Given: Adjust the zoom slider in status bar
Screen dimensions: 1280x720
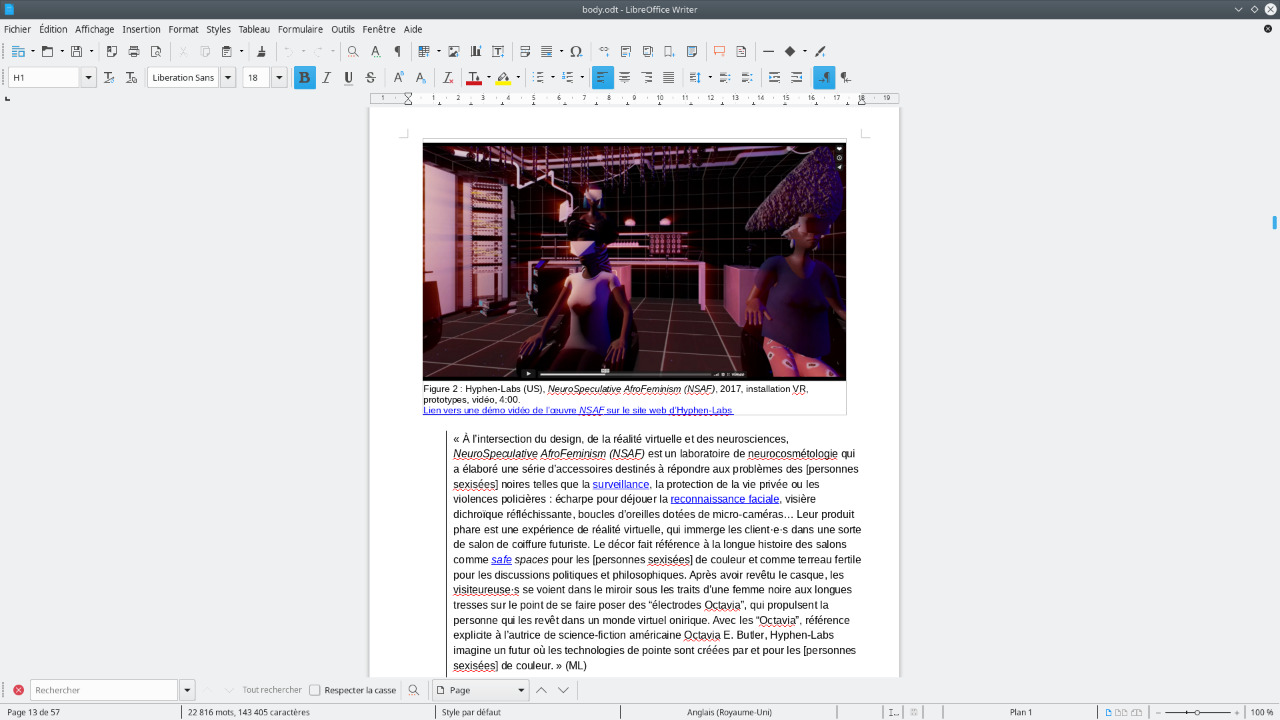Looking at the screenshot, I should point(1197,712).
